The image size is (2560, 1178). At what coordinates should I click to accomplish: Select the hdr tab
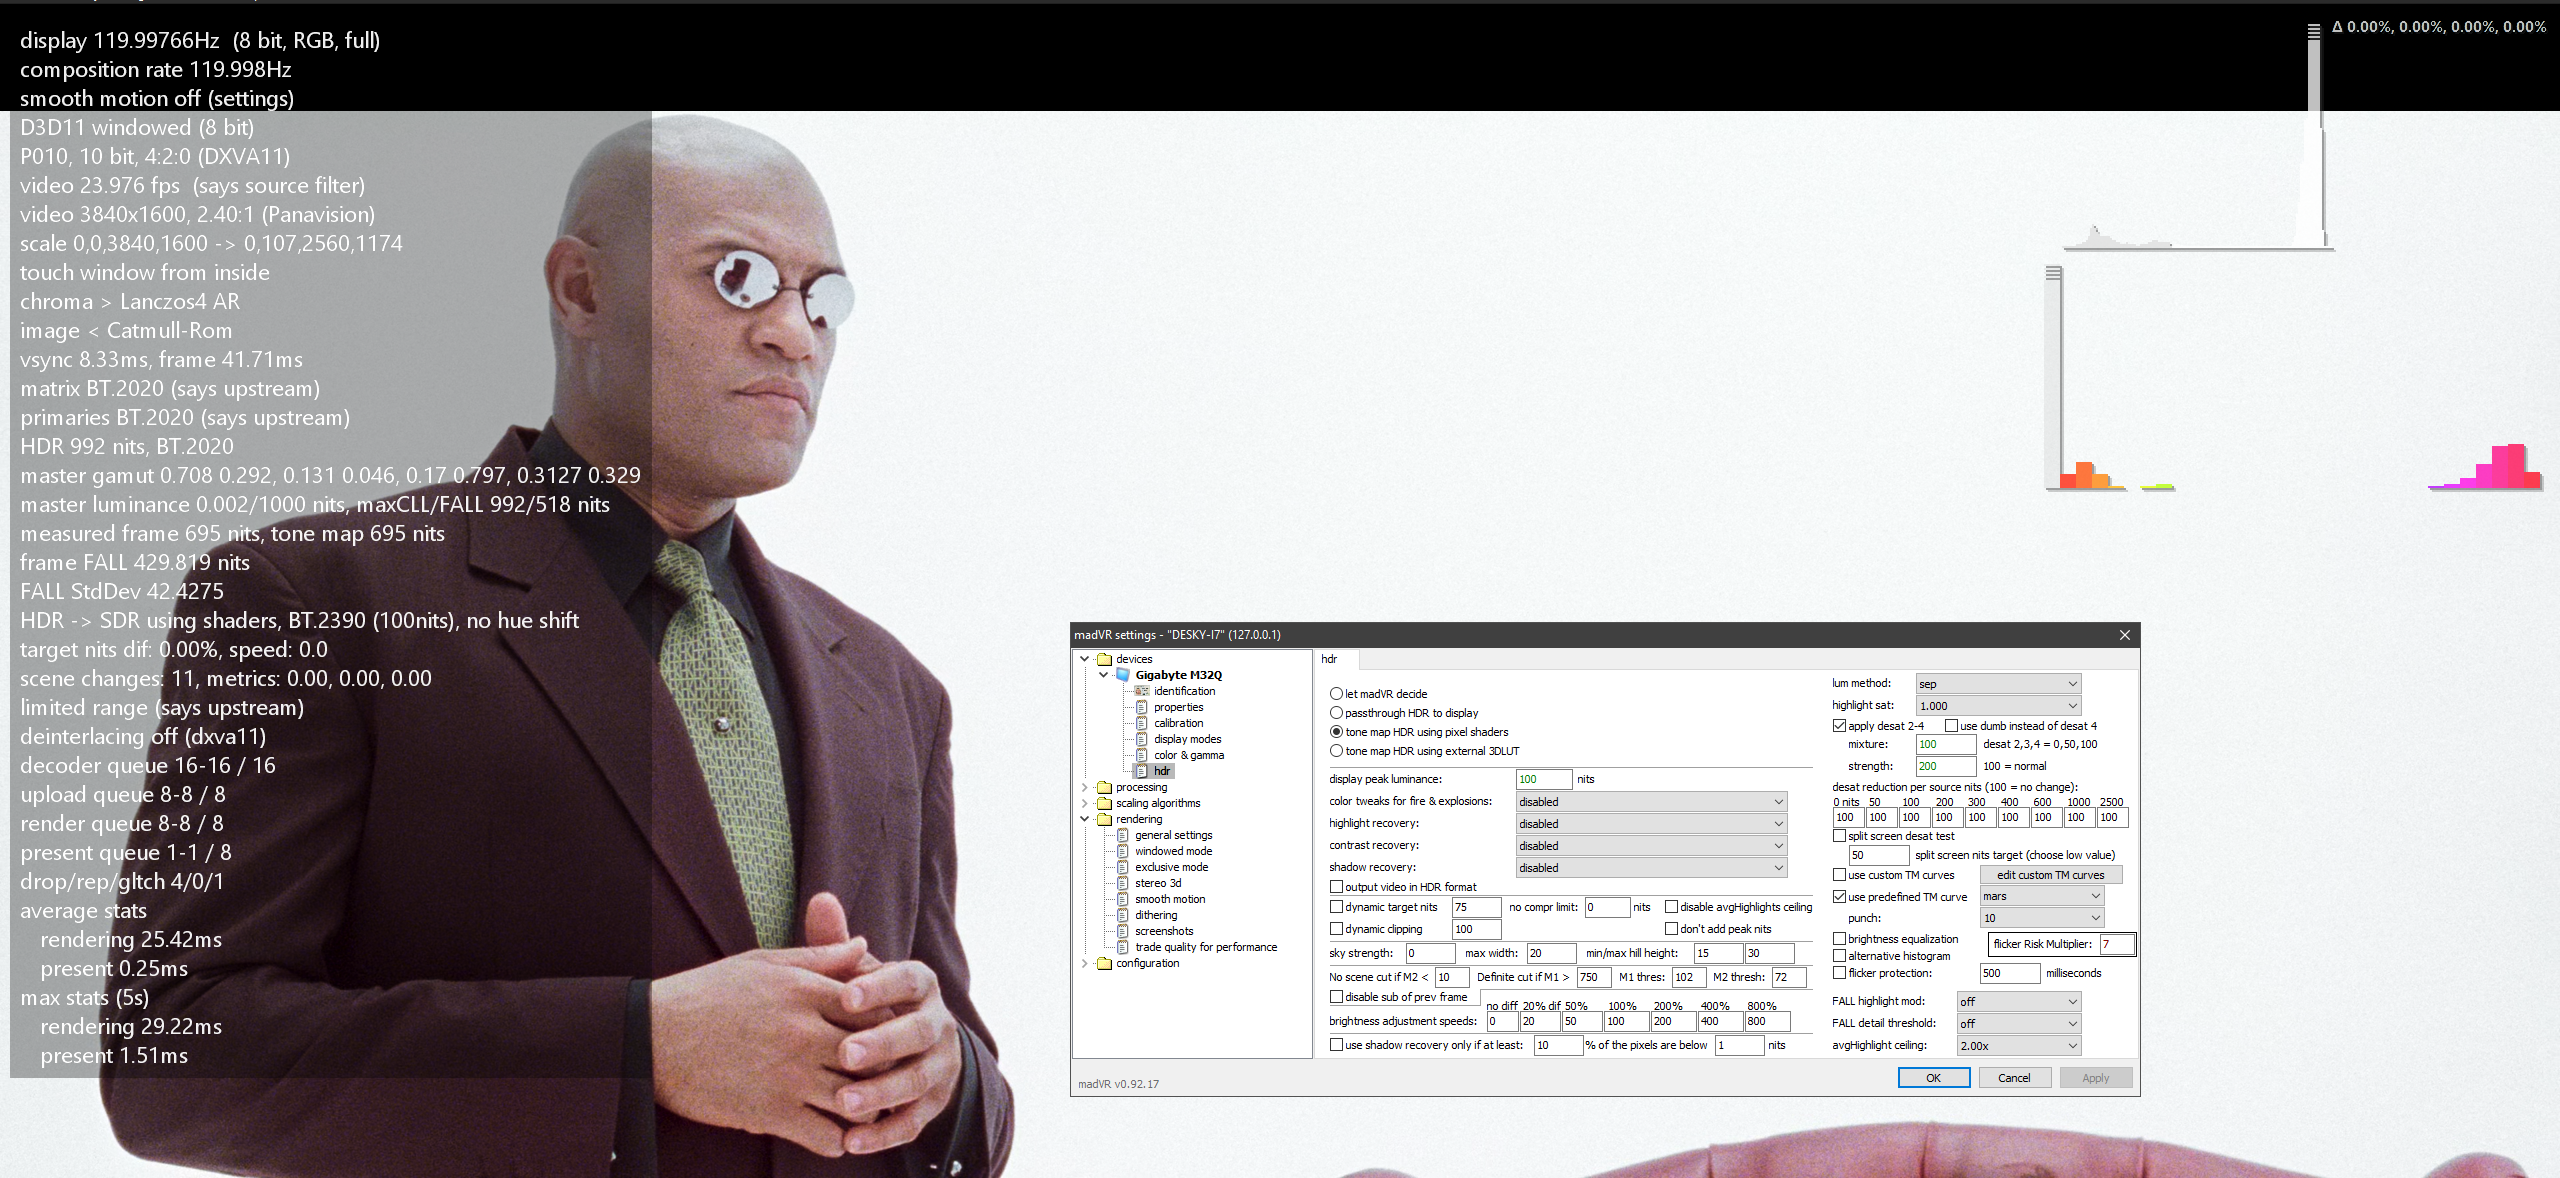click(x=1329, y=659)
